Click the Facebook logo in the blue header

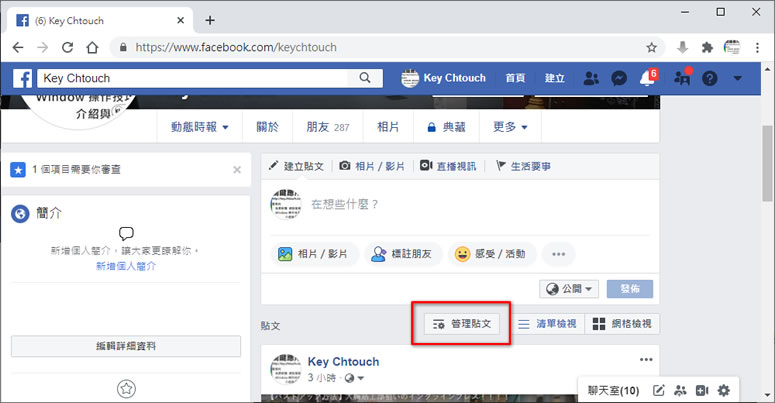click(23, 78)
